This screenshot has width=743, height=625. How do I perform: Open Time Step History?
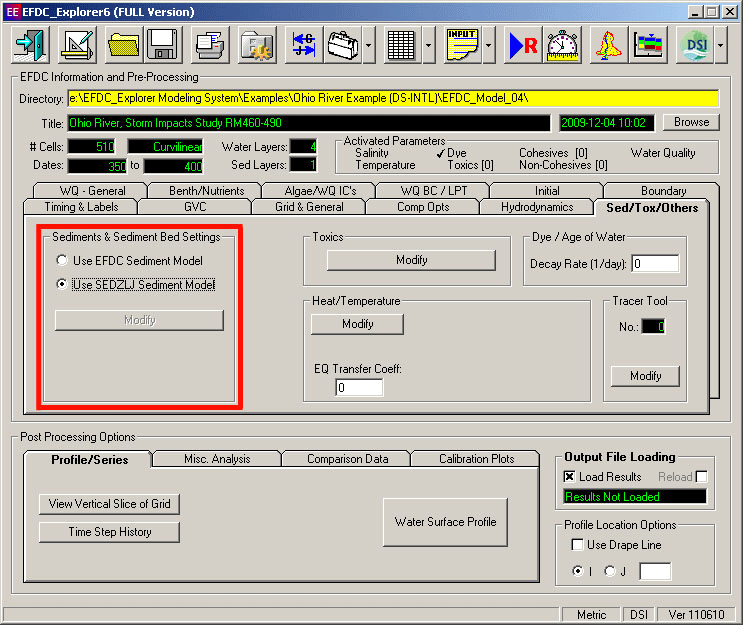[109, 532]
